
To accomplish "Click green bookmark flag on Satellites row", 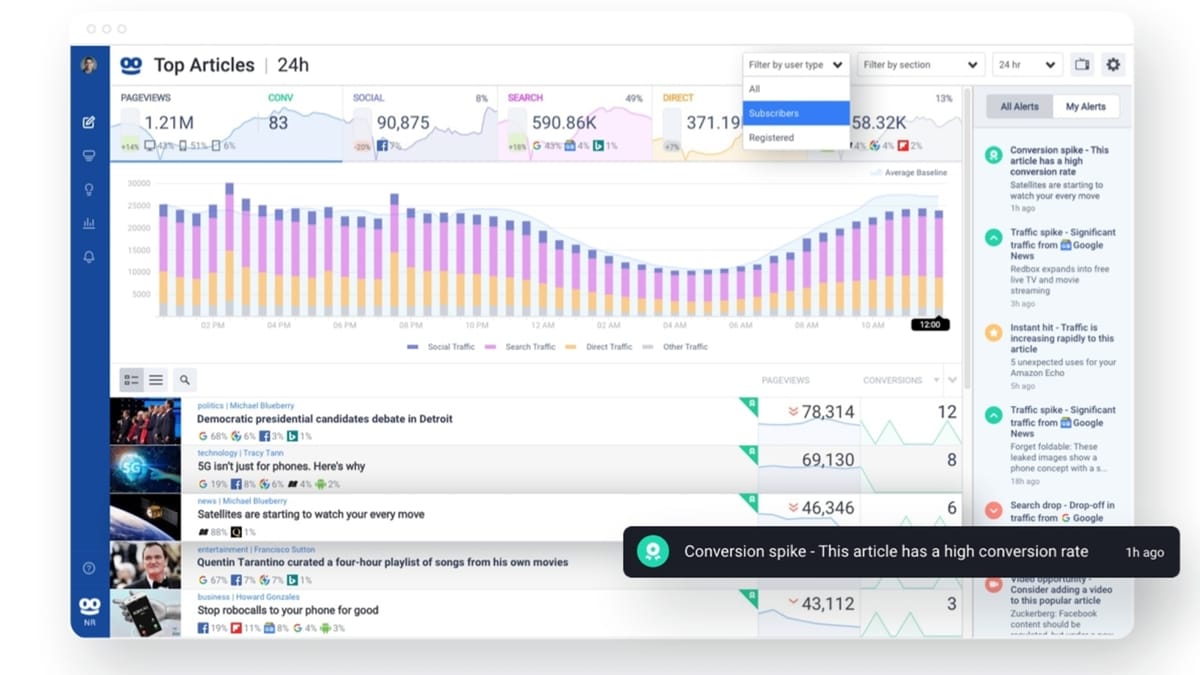I will coord(748,502).
